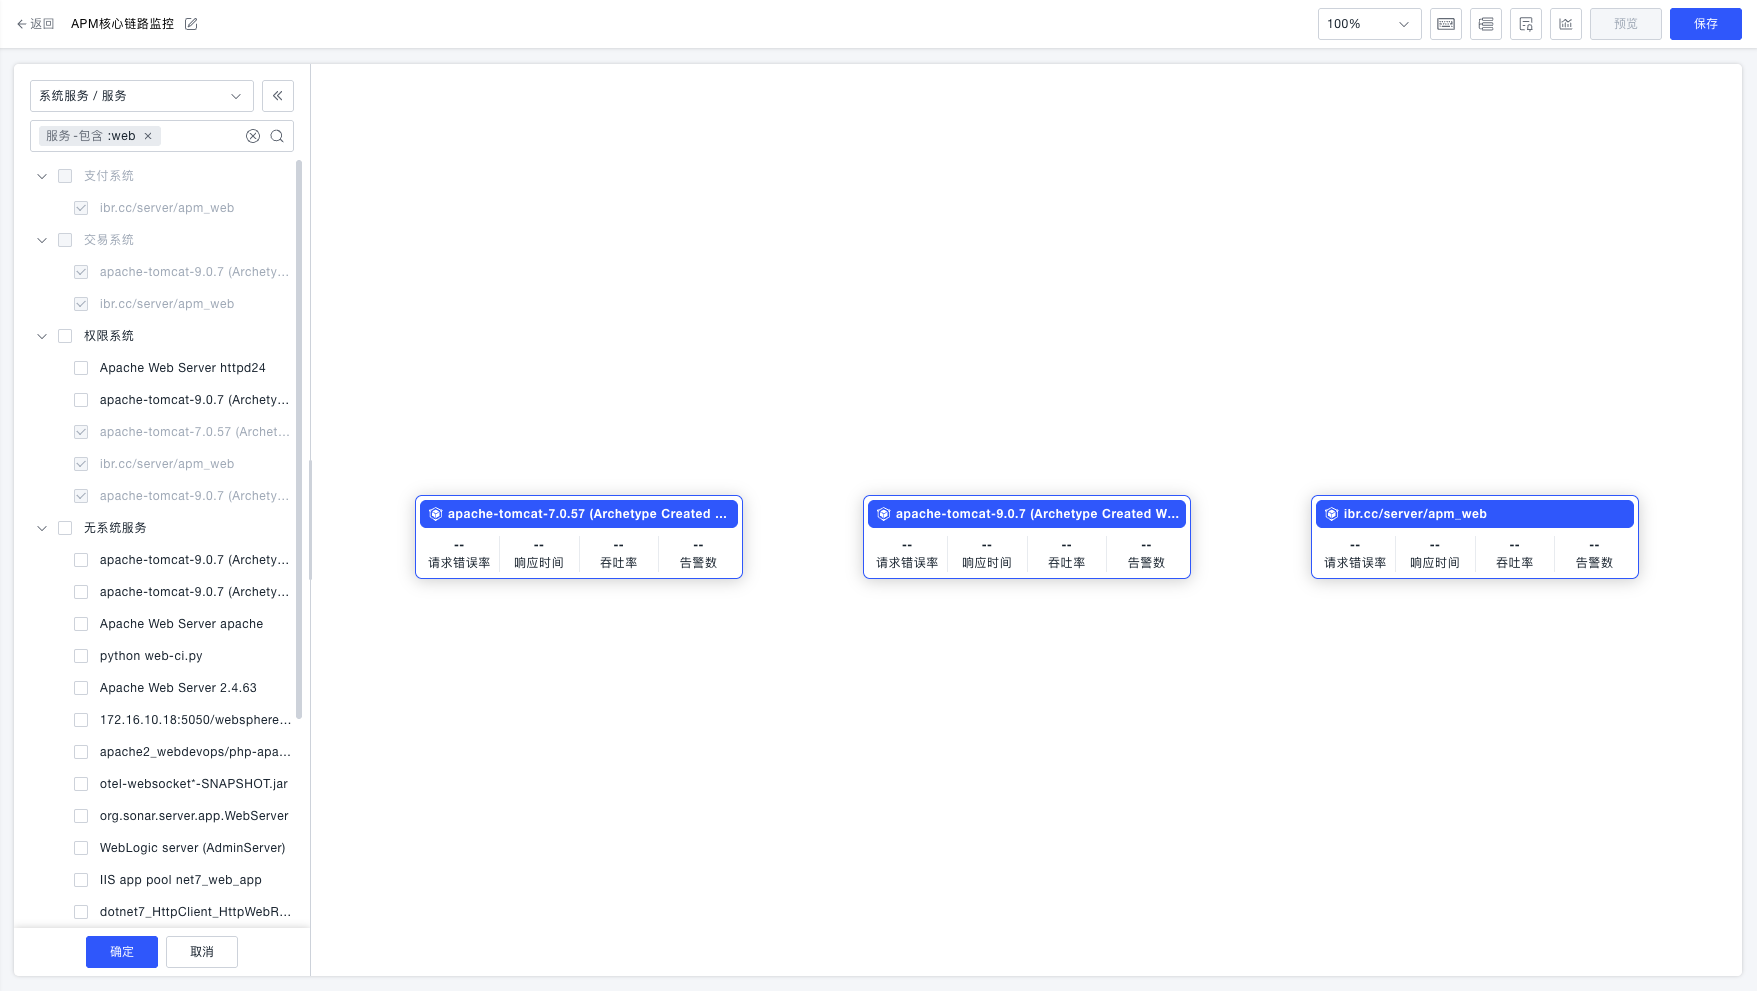1757x991 pixels.
Task: Open the alert configuration icon in toolbar
Action: click(x=1525, y=24)
